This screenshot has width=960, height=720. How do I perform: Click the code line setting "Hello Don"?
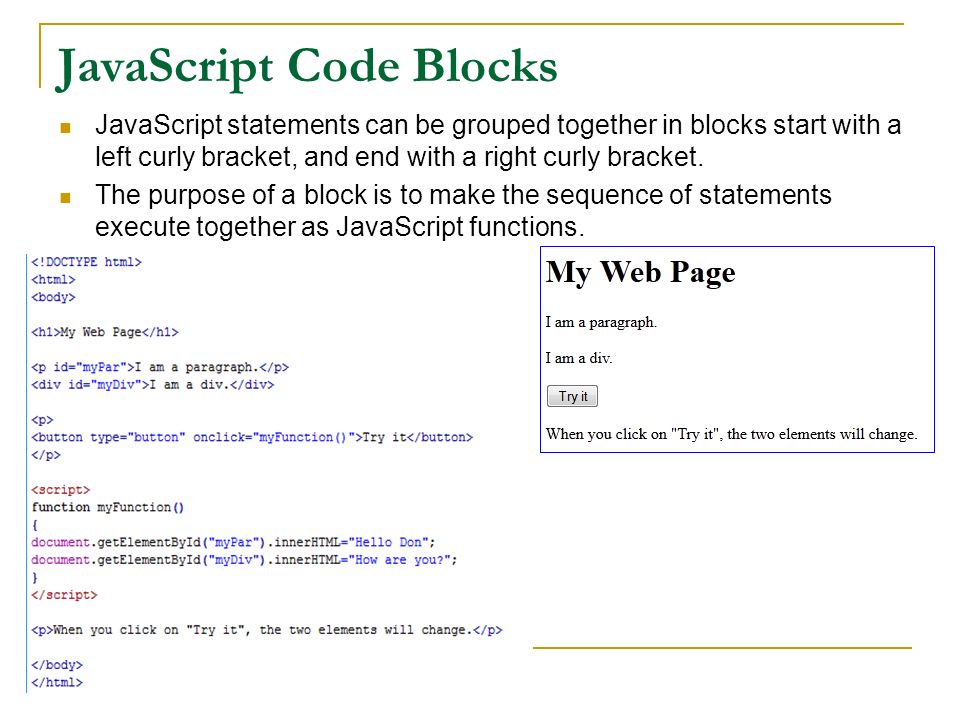coord(233,542)
